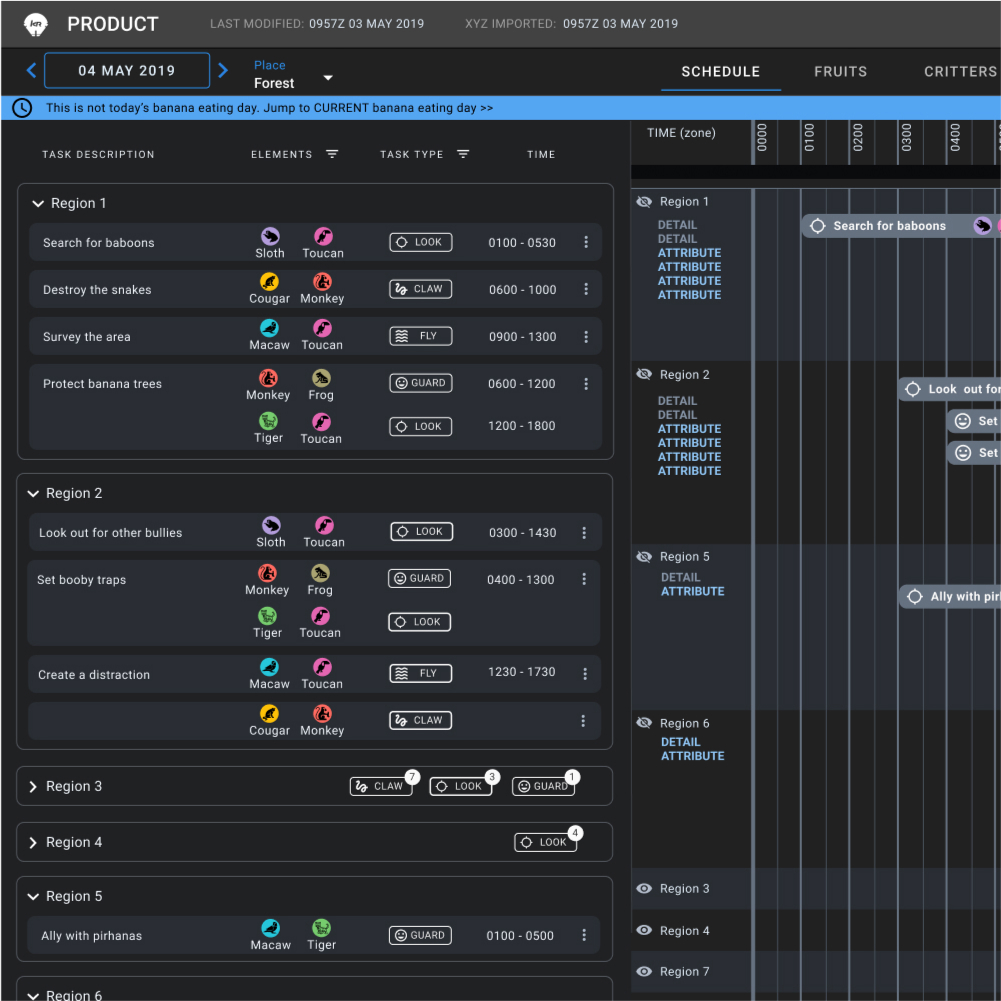The height and width of the screenshot is (1001, 1001).
Task: Click the app logo next to PRODUCT
Action: tap(36, 24)
